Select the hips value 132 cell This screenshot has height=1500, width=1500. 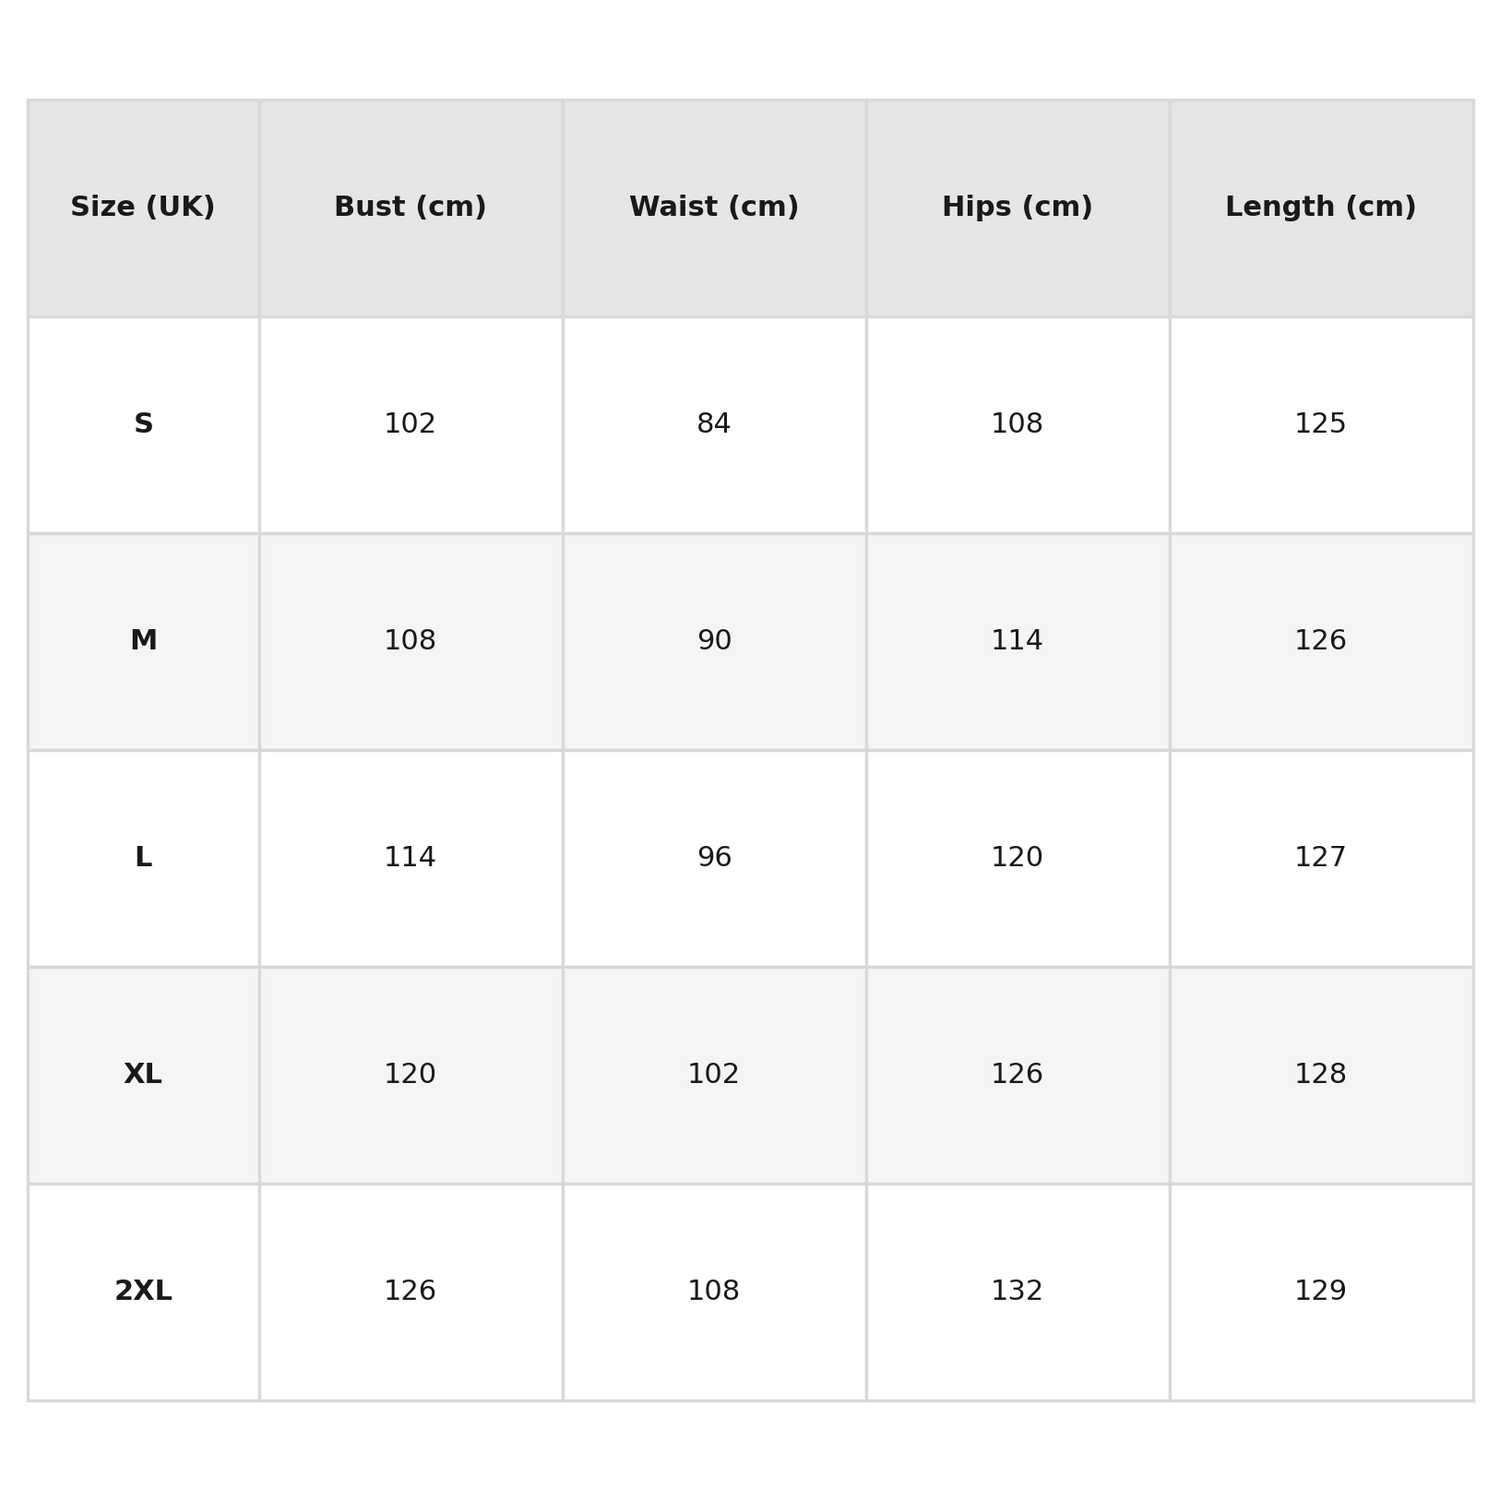(1017, 1292)
